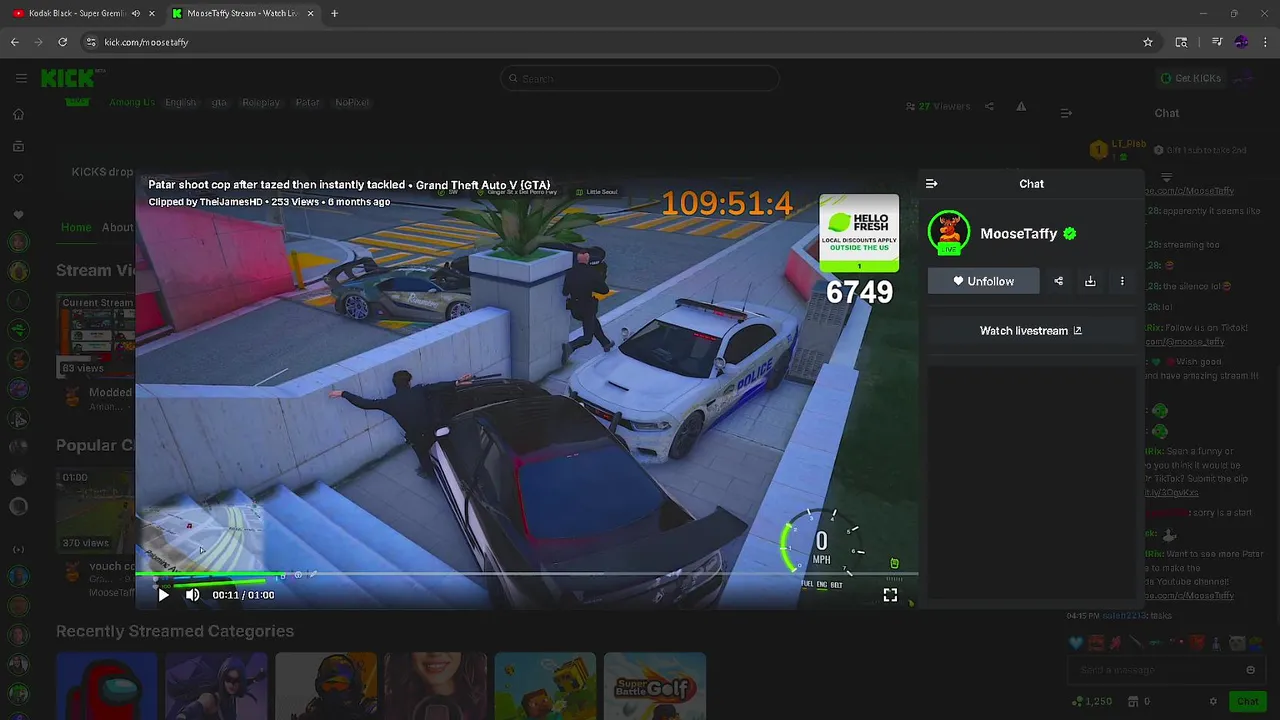Select the NoPixel tag
1280x720 pixels.
pos(352,102)
